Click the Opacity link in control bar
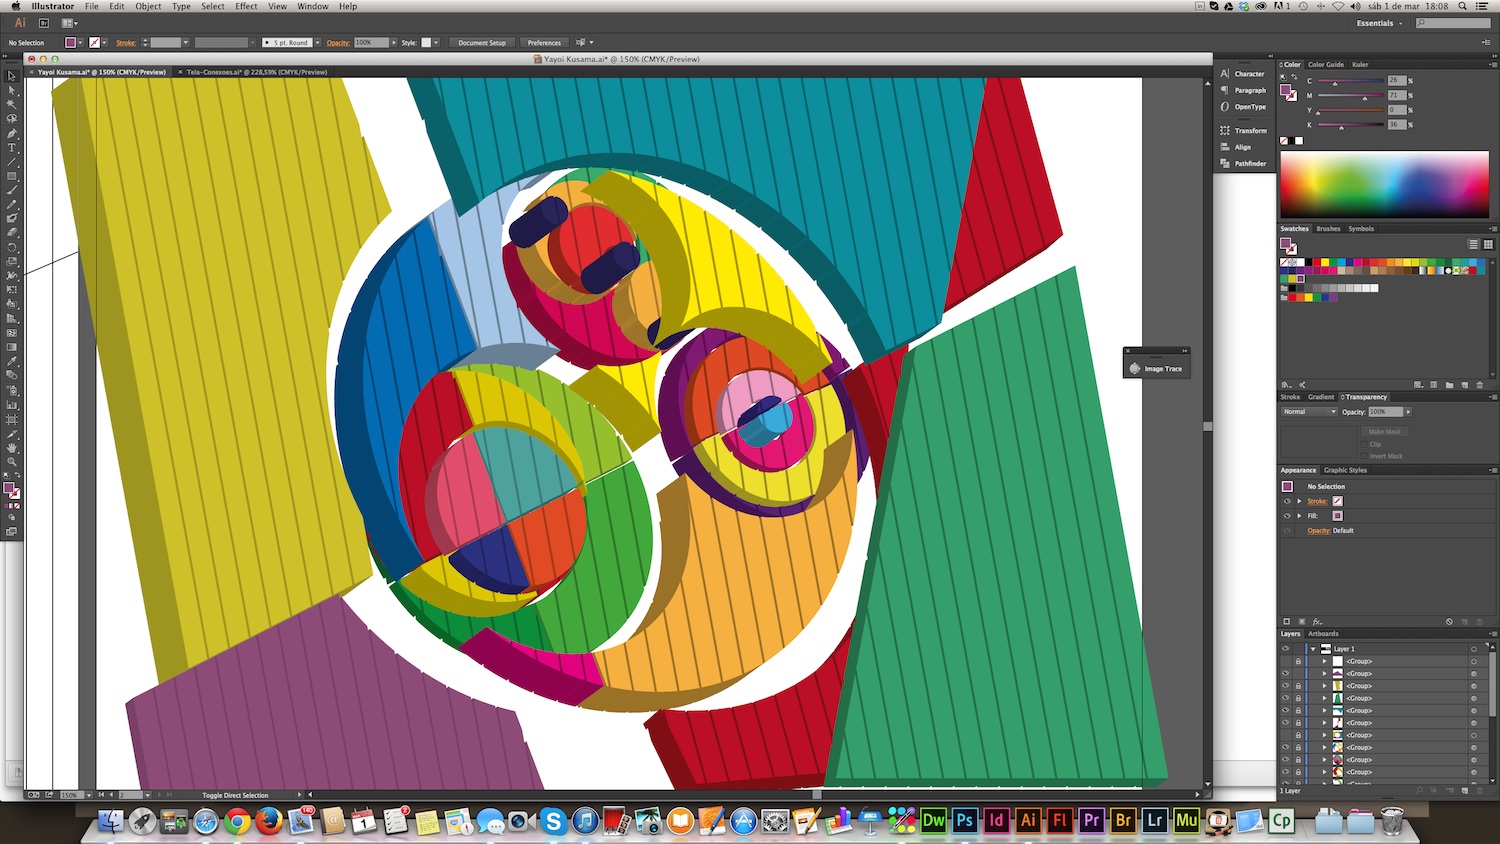The width and height of the screenshot is (1500, 844). coord(338,43)
